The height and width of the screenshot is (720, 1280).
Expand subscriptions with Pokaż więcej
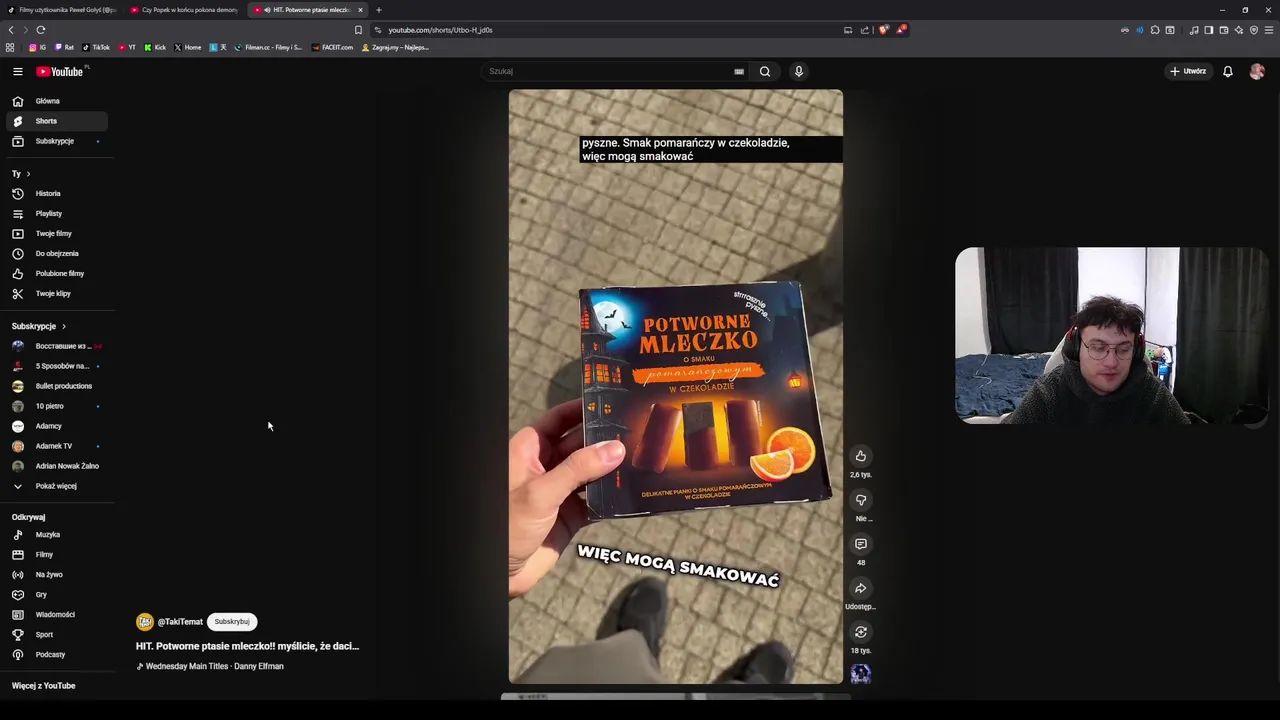[57, 486]
